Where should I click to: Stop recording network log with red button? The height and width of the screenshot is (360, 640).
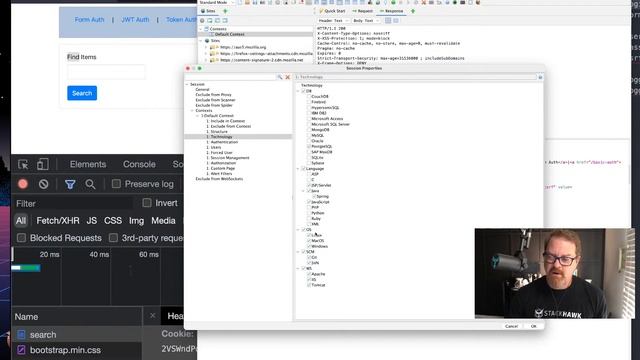tap(23, 184)
